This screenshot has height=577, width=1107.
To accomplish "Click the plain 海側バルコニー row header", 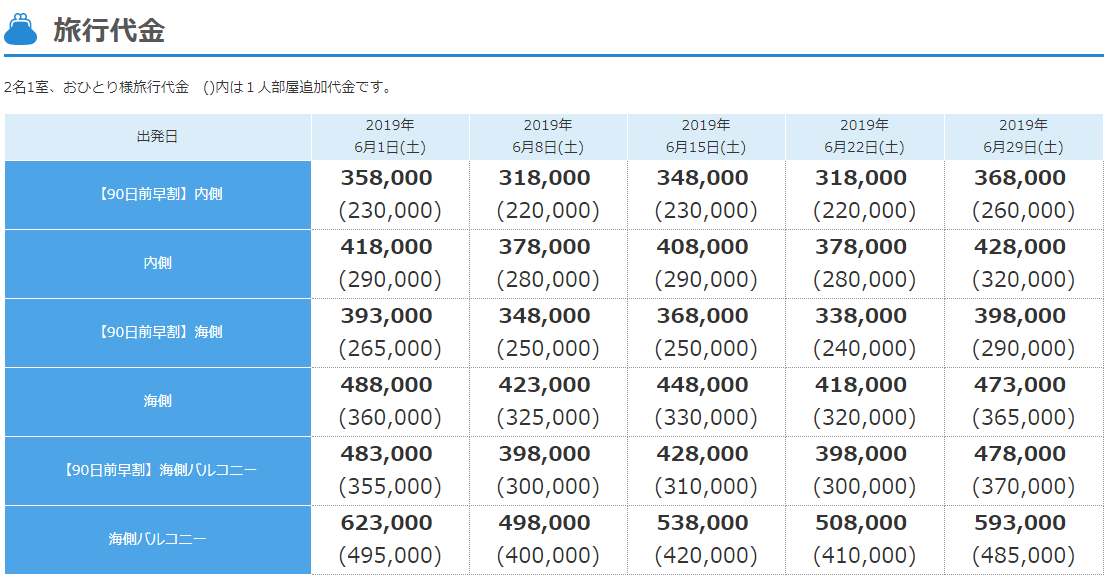I will pyautogui.click(x=157, y=540).
